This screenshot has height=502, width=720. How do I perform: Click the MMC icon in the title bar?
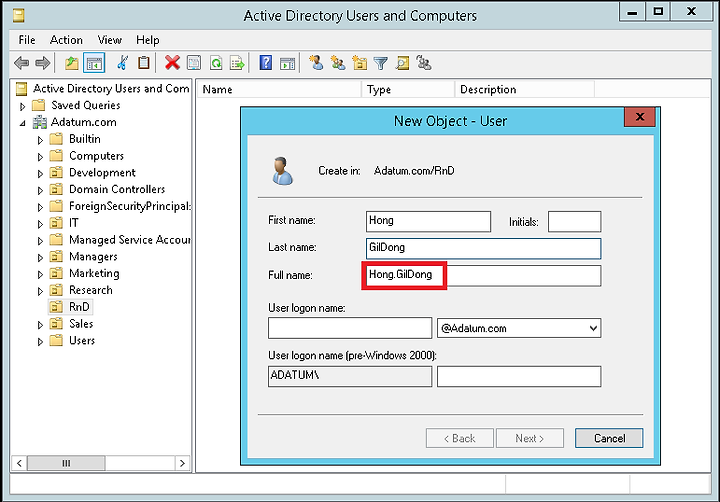pyautogui.click(x=18, y=16)
